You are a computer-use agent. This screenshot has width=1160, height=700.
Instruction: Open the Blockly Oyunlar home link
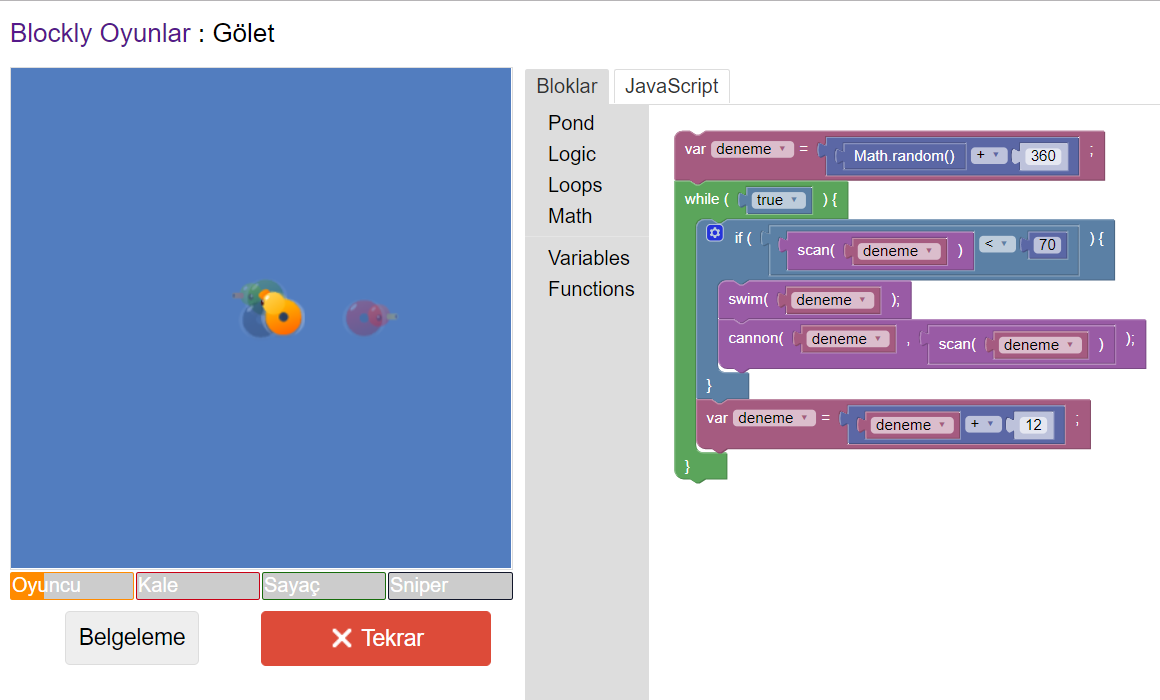pyautogui.click(x=100, y=33)
